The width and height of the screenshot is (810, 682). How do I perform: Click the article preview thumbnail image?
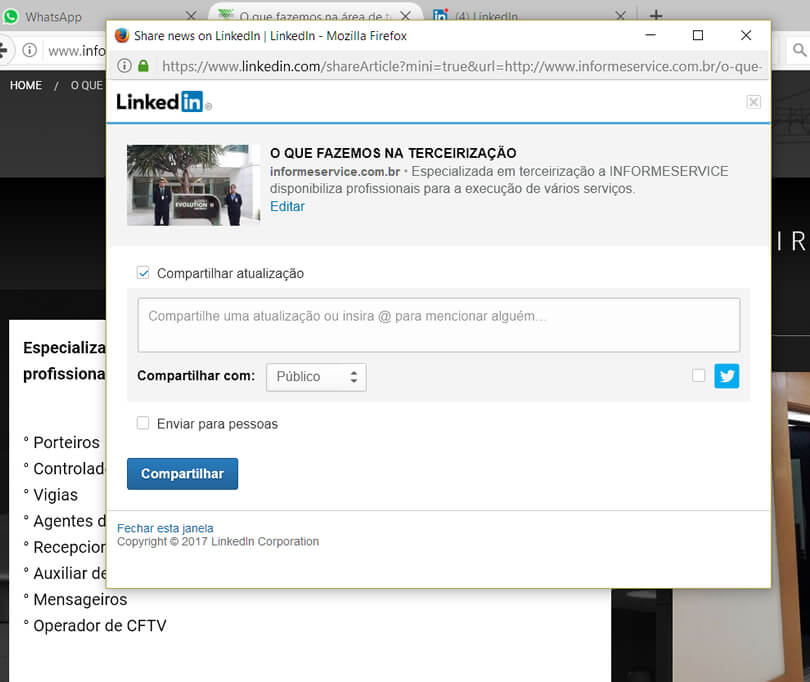click(x=194, y=185)
